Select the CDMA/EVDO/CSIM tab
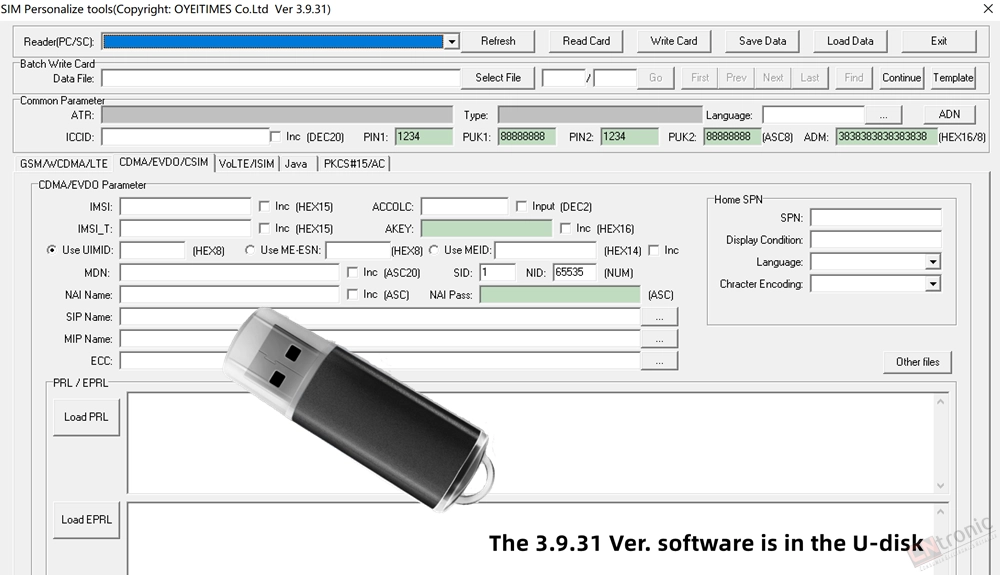 pyautogui.click(x=164, y=163)
